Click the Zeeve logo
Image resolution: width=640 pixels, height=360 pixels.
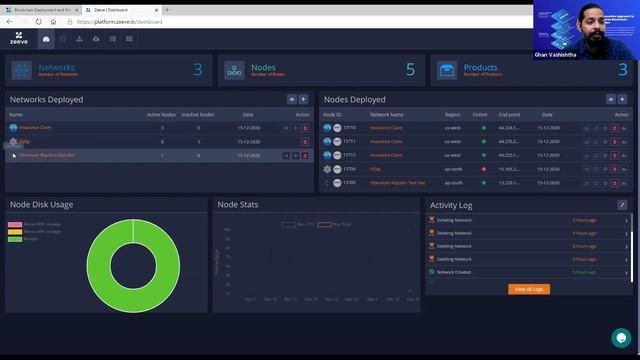point(19,38)
